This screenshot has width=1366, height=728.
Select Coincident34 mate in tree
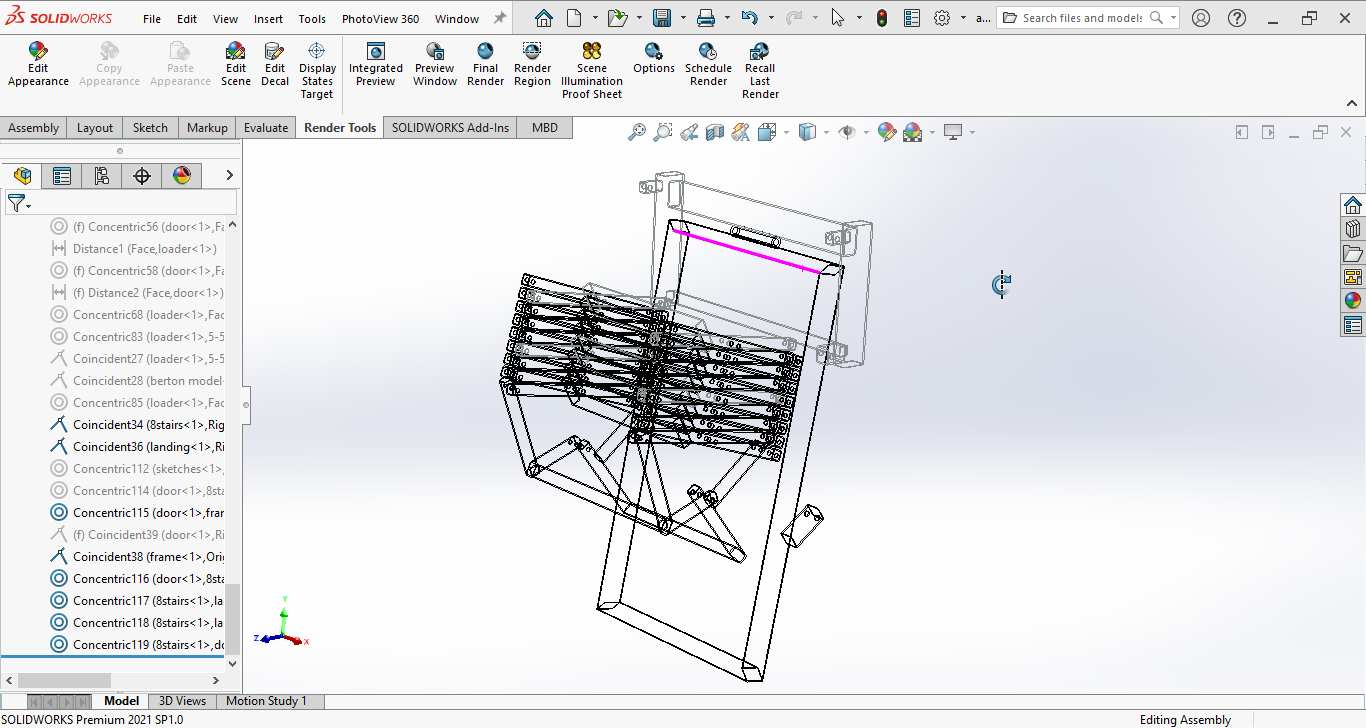click(x=138, y=424)
